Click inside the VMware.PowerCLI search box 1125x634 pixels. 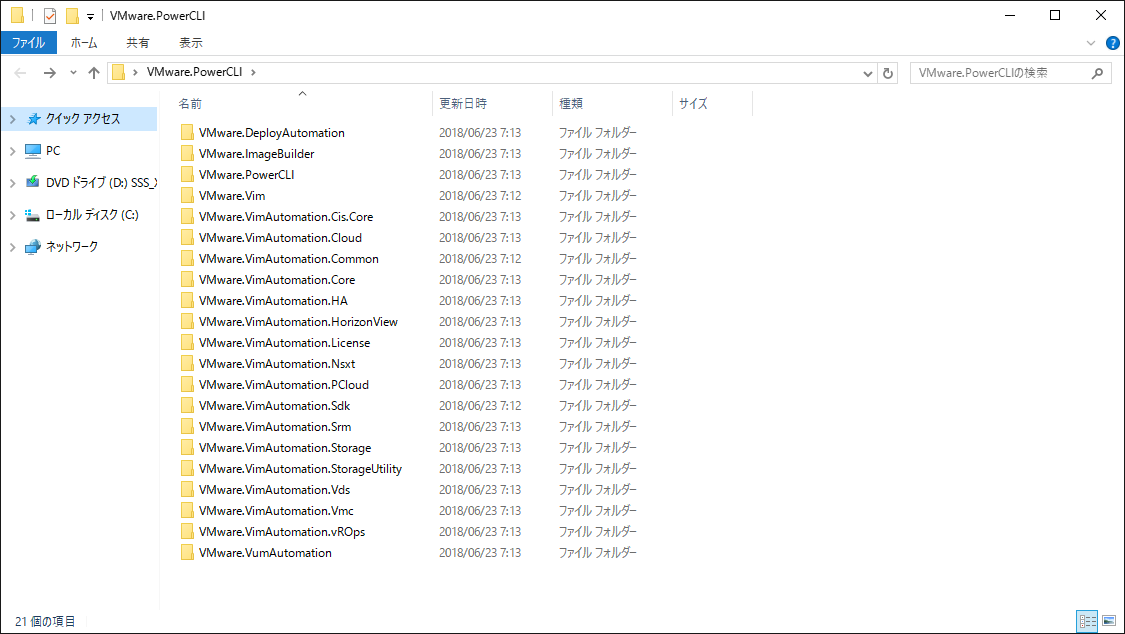[1000, 72]
